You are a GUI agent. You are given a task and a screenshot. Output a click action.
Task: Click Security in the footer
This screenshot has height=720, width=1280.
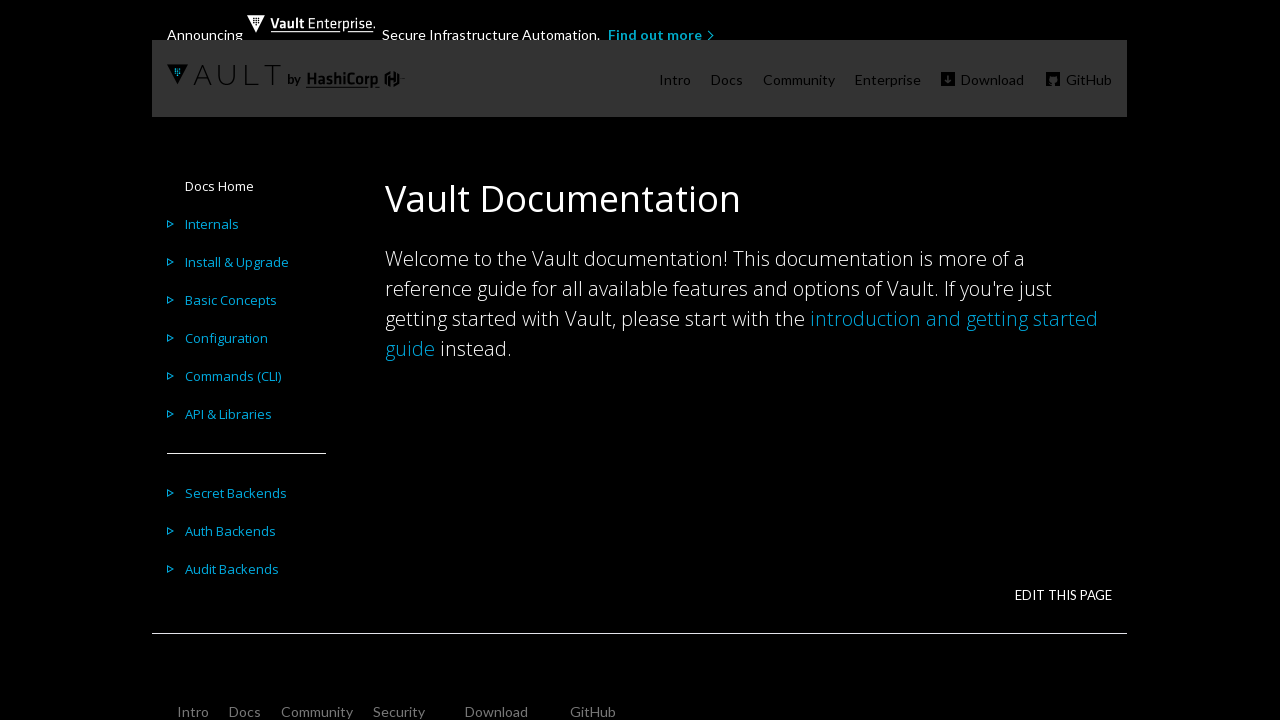click(399, 712)
